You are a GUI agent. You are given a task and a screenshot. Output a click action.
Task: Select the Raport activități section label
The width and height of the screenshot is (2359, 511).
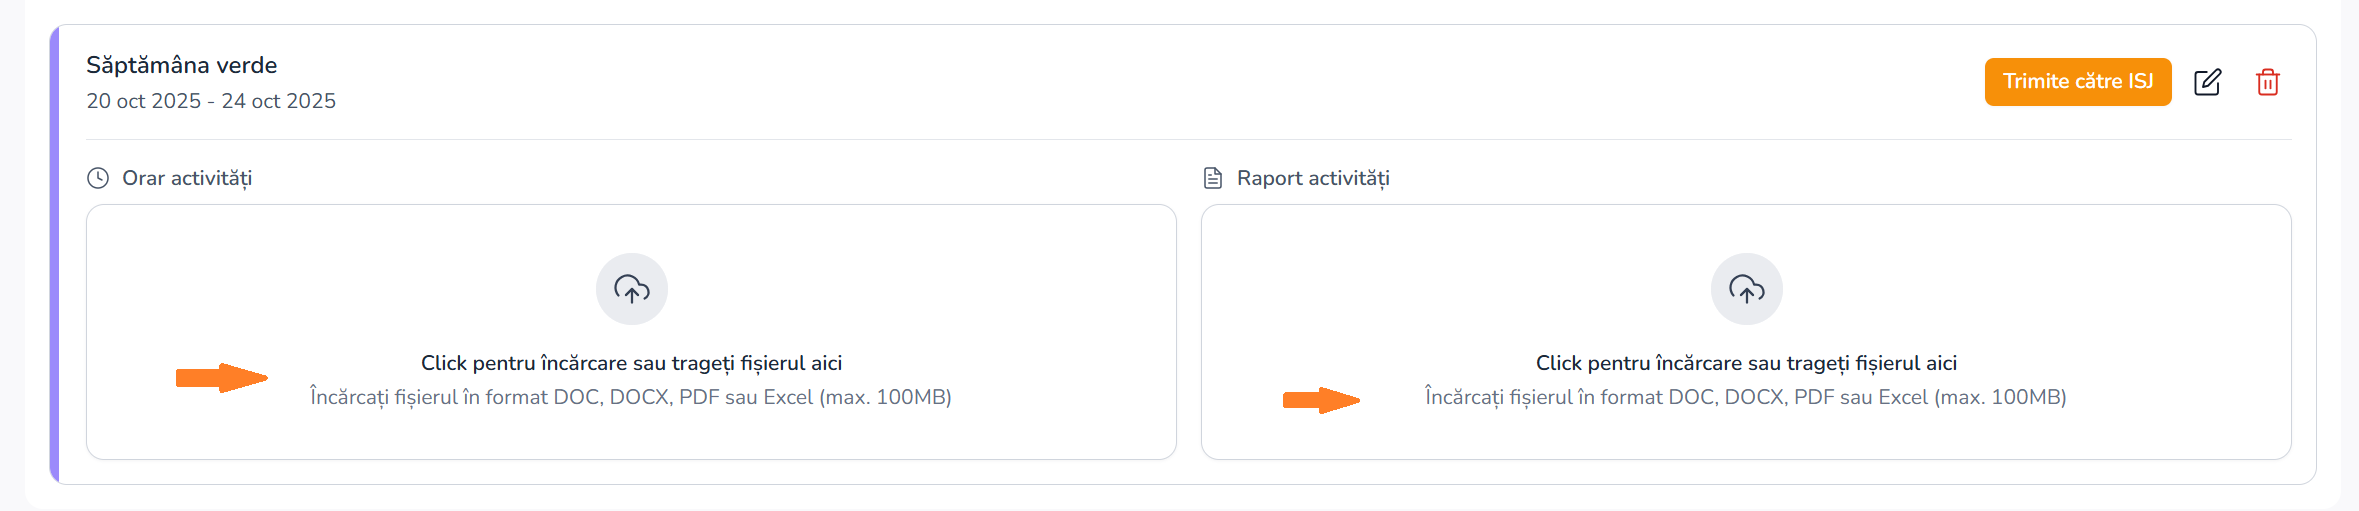(1313, 178)
